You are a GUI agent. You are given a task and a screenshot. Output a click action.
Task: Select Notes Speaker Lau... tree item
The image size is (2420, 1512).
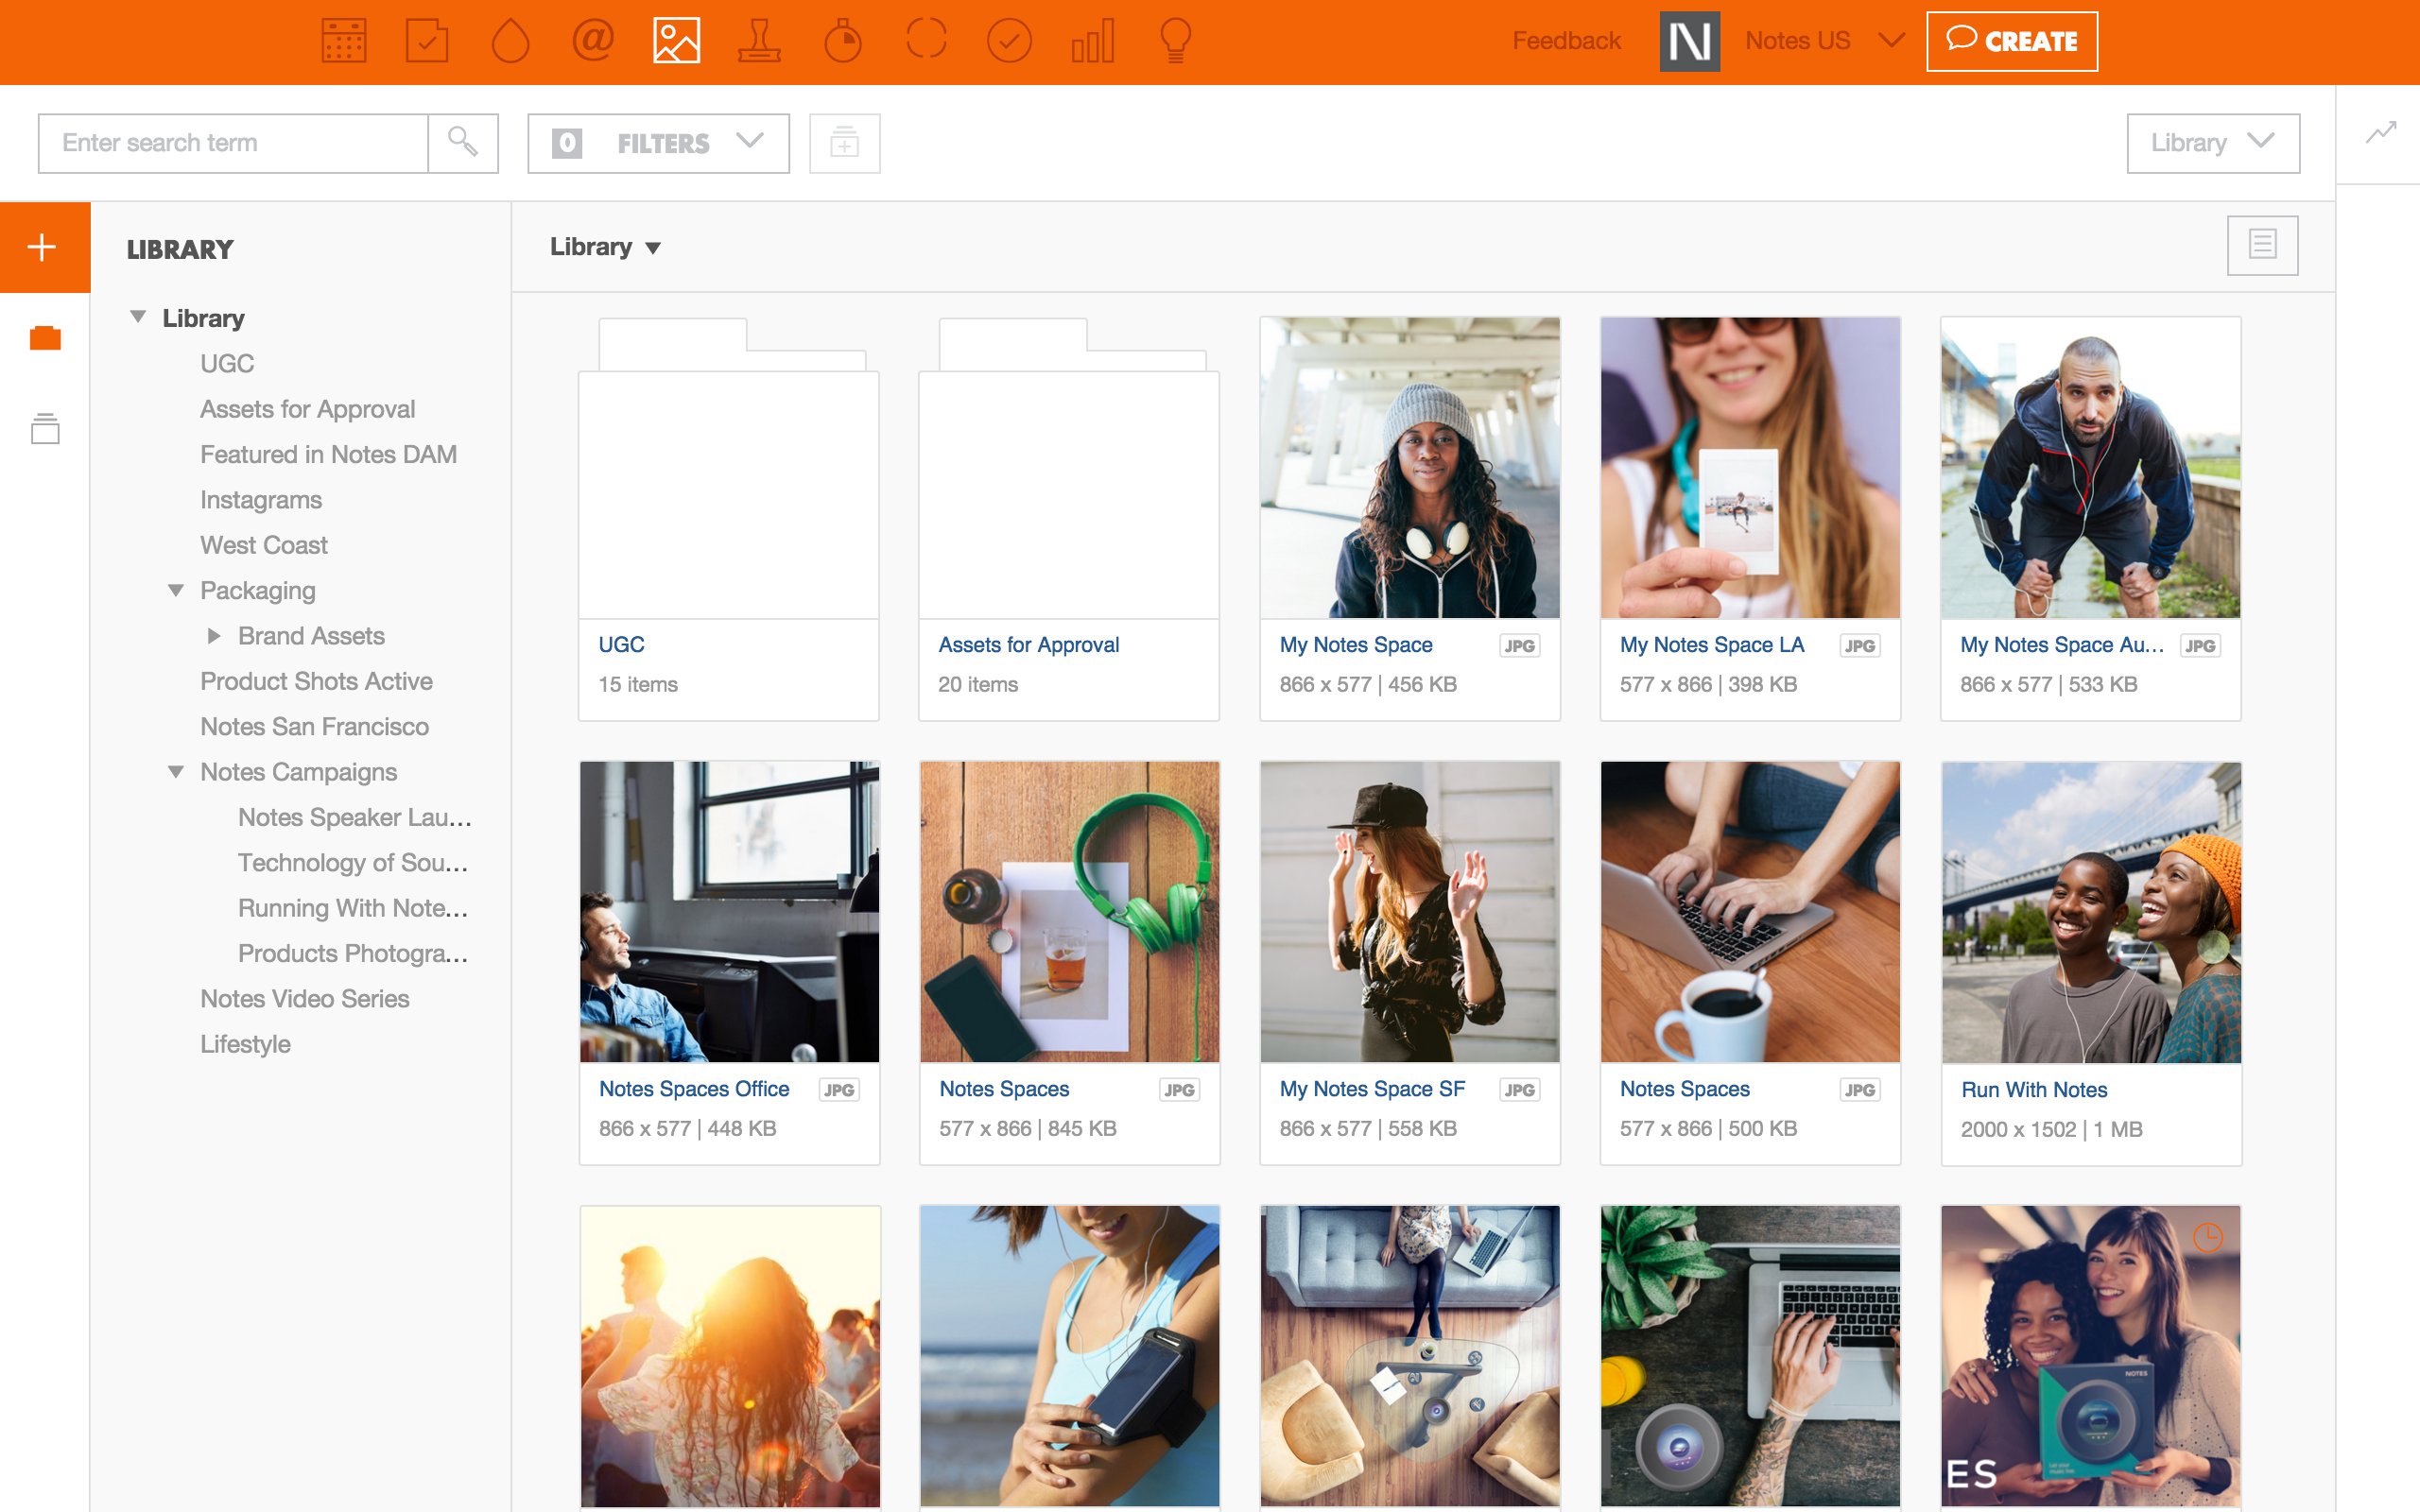(354, 817)
